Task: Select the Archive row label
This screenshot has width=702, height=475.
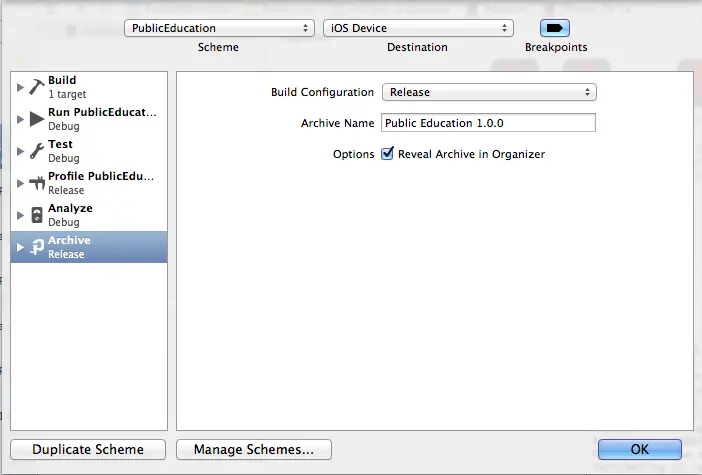Action: [69, 240]
